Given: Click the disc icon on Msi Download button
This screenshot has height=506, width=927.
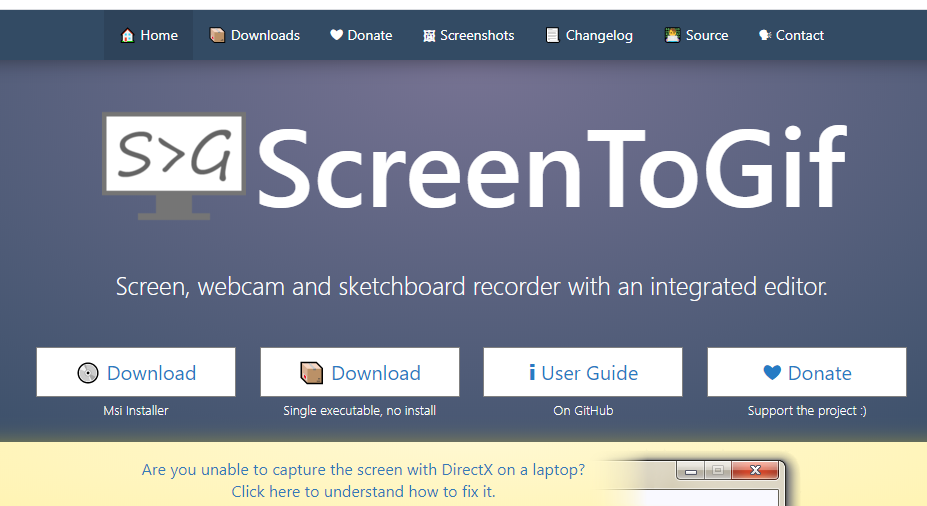Looking at the screenshot, I should click(x=88, y=373).
